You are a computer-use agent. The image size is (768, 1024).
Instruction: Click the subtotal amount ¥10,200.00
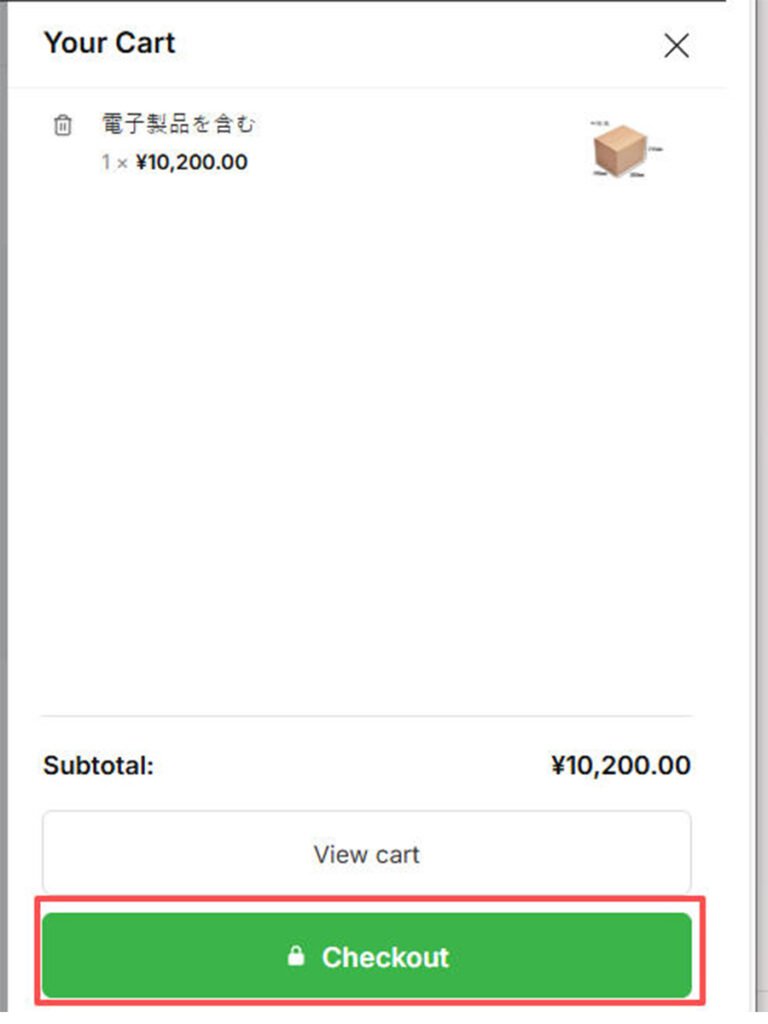620,766
